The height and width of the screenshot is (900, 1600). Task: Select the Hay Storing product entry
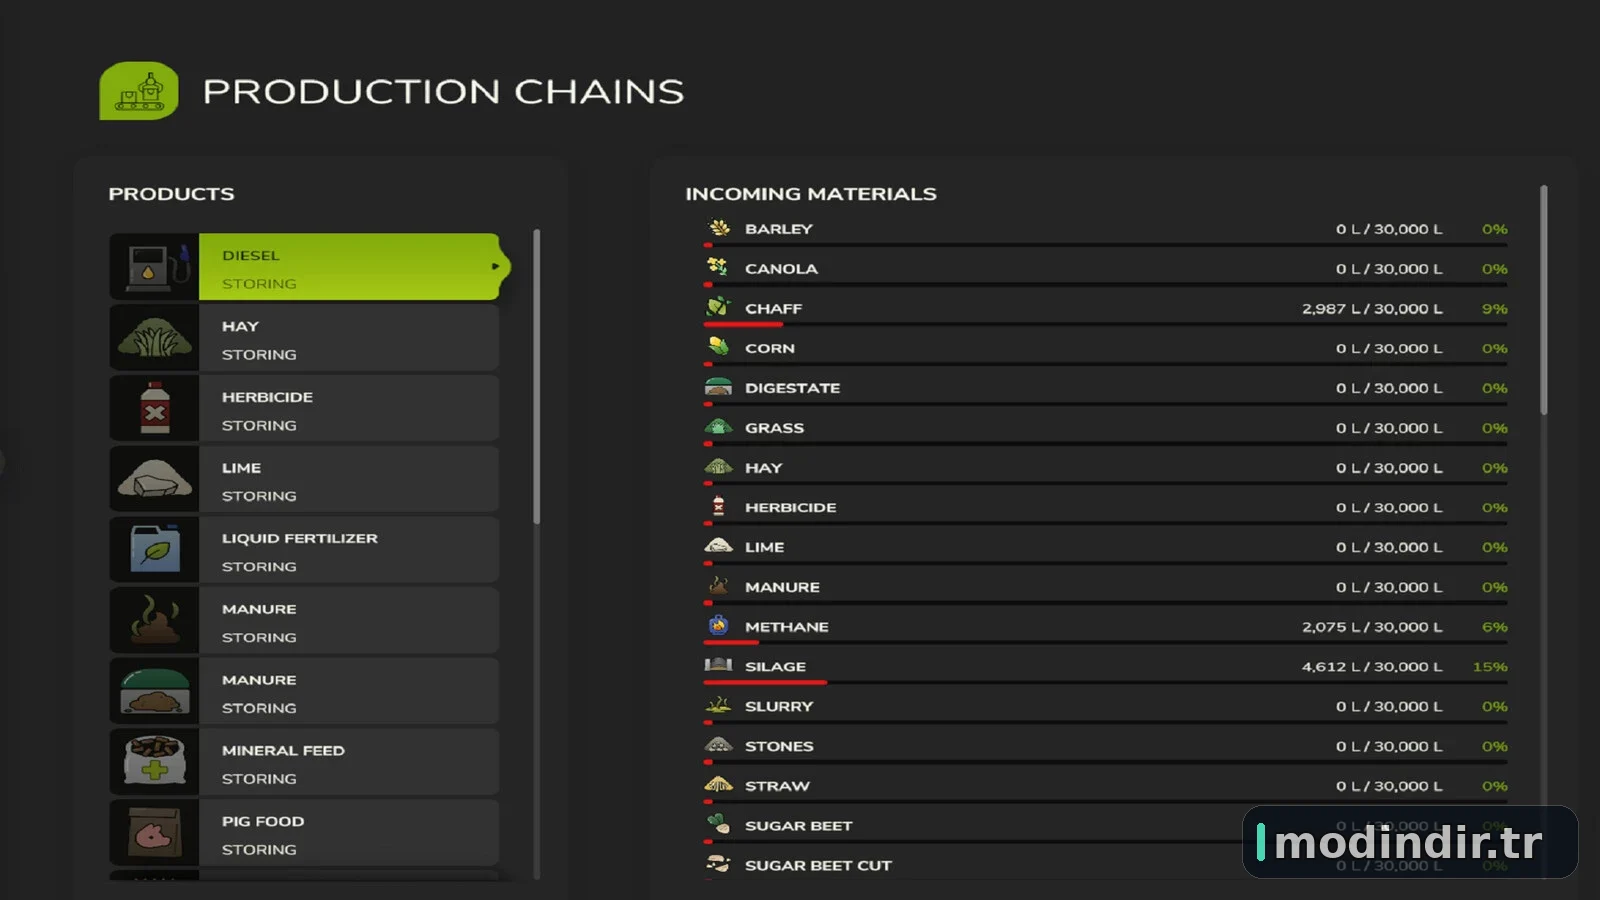(304, 338)
